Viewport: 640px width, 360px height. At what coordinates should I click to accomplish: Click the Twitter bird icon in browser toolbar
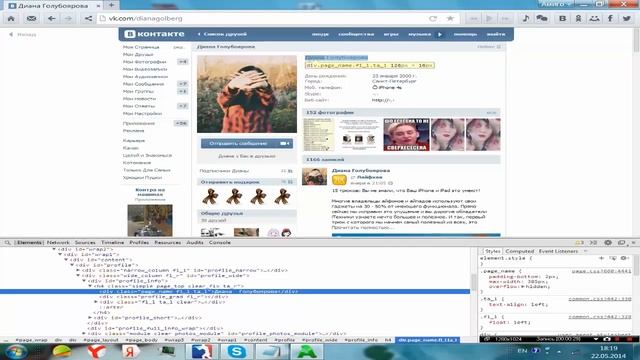[627, 18]
